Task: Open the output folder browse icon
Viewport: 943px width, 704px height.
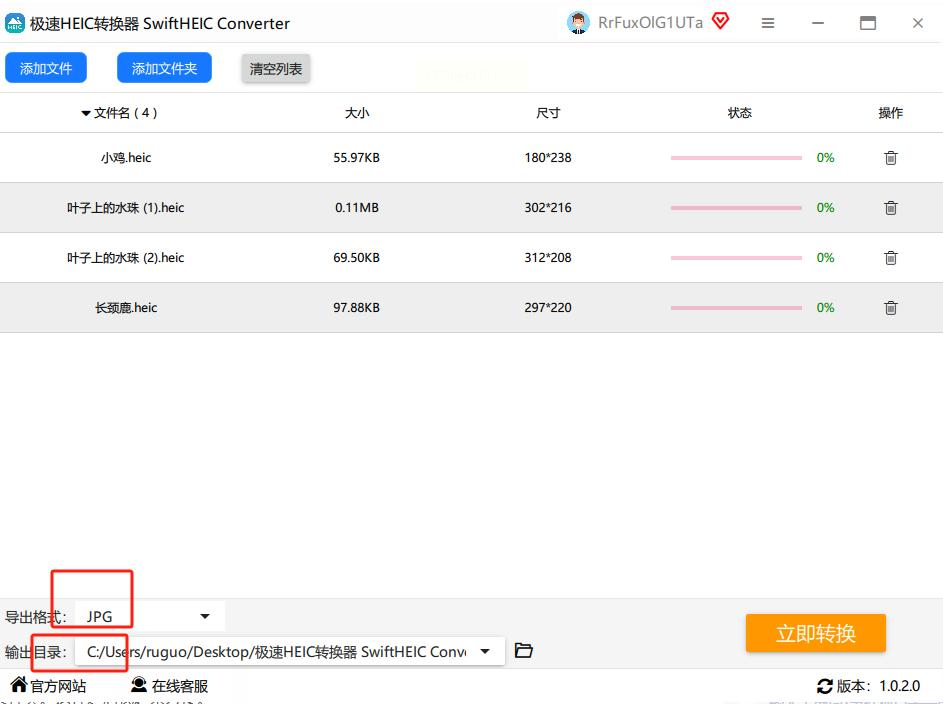Action: tap(523, 650)
